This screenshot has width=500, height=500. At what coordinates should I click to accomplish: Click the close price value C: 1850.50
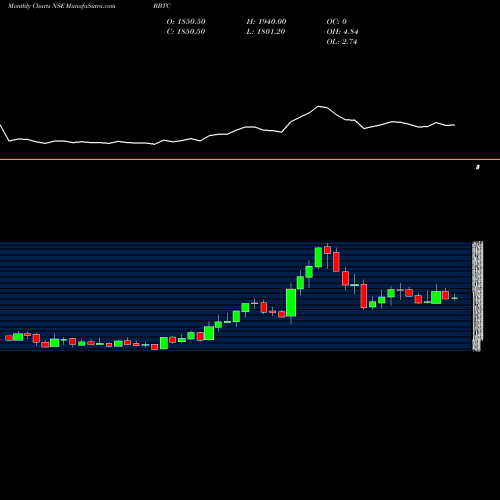(x=186, y=31)
